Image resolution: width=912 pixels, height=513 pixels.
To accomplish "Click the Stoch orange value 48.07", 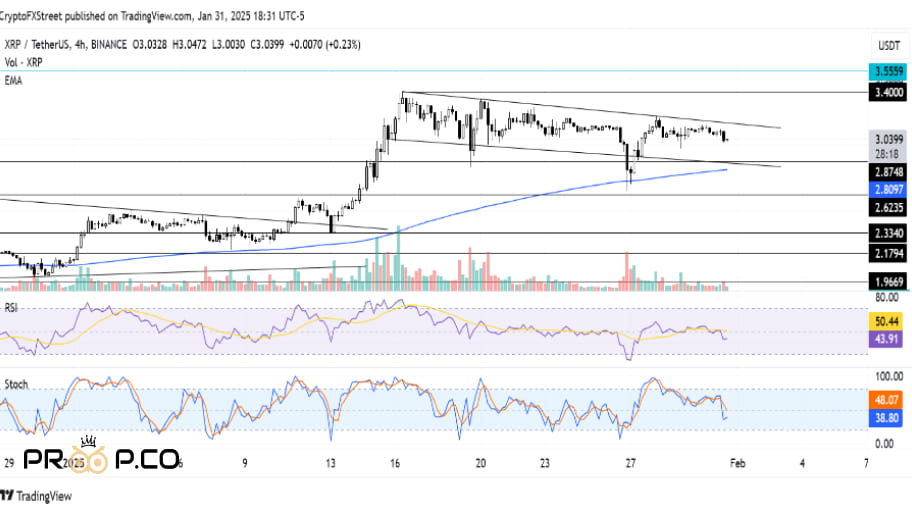I will pos(886,400).
